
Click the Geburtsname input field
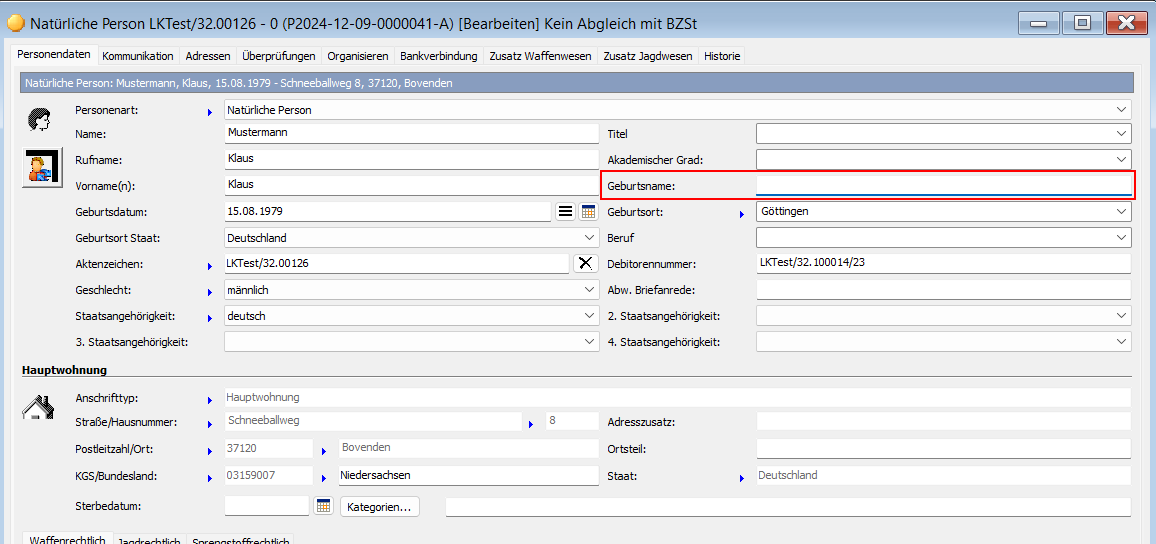tap(943, 185)
